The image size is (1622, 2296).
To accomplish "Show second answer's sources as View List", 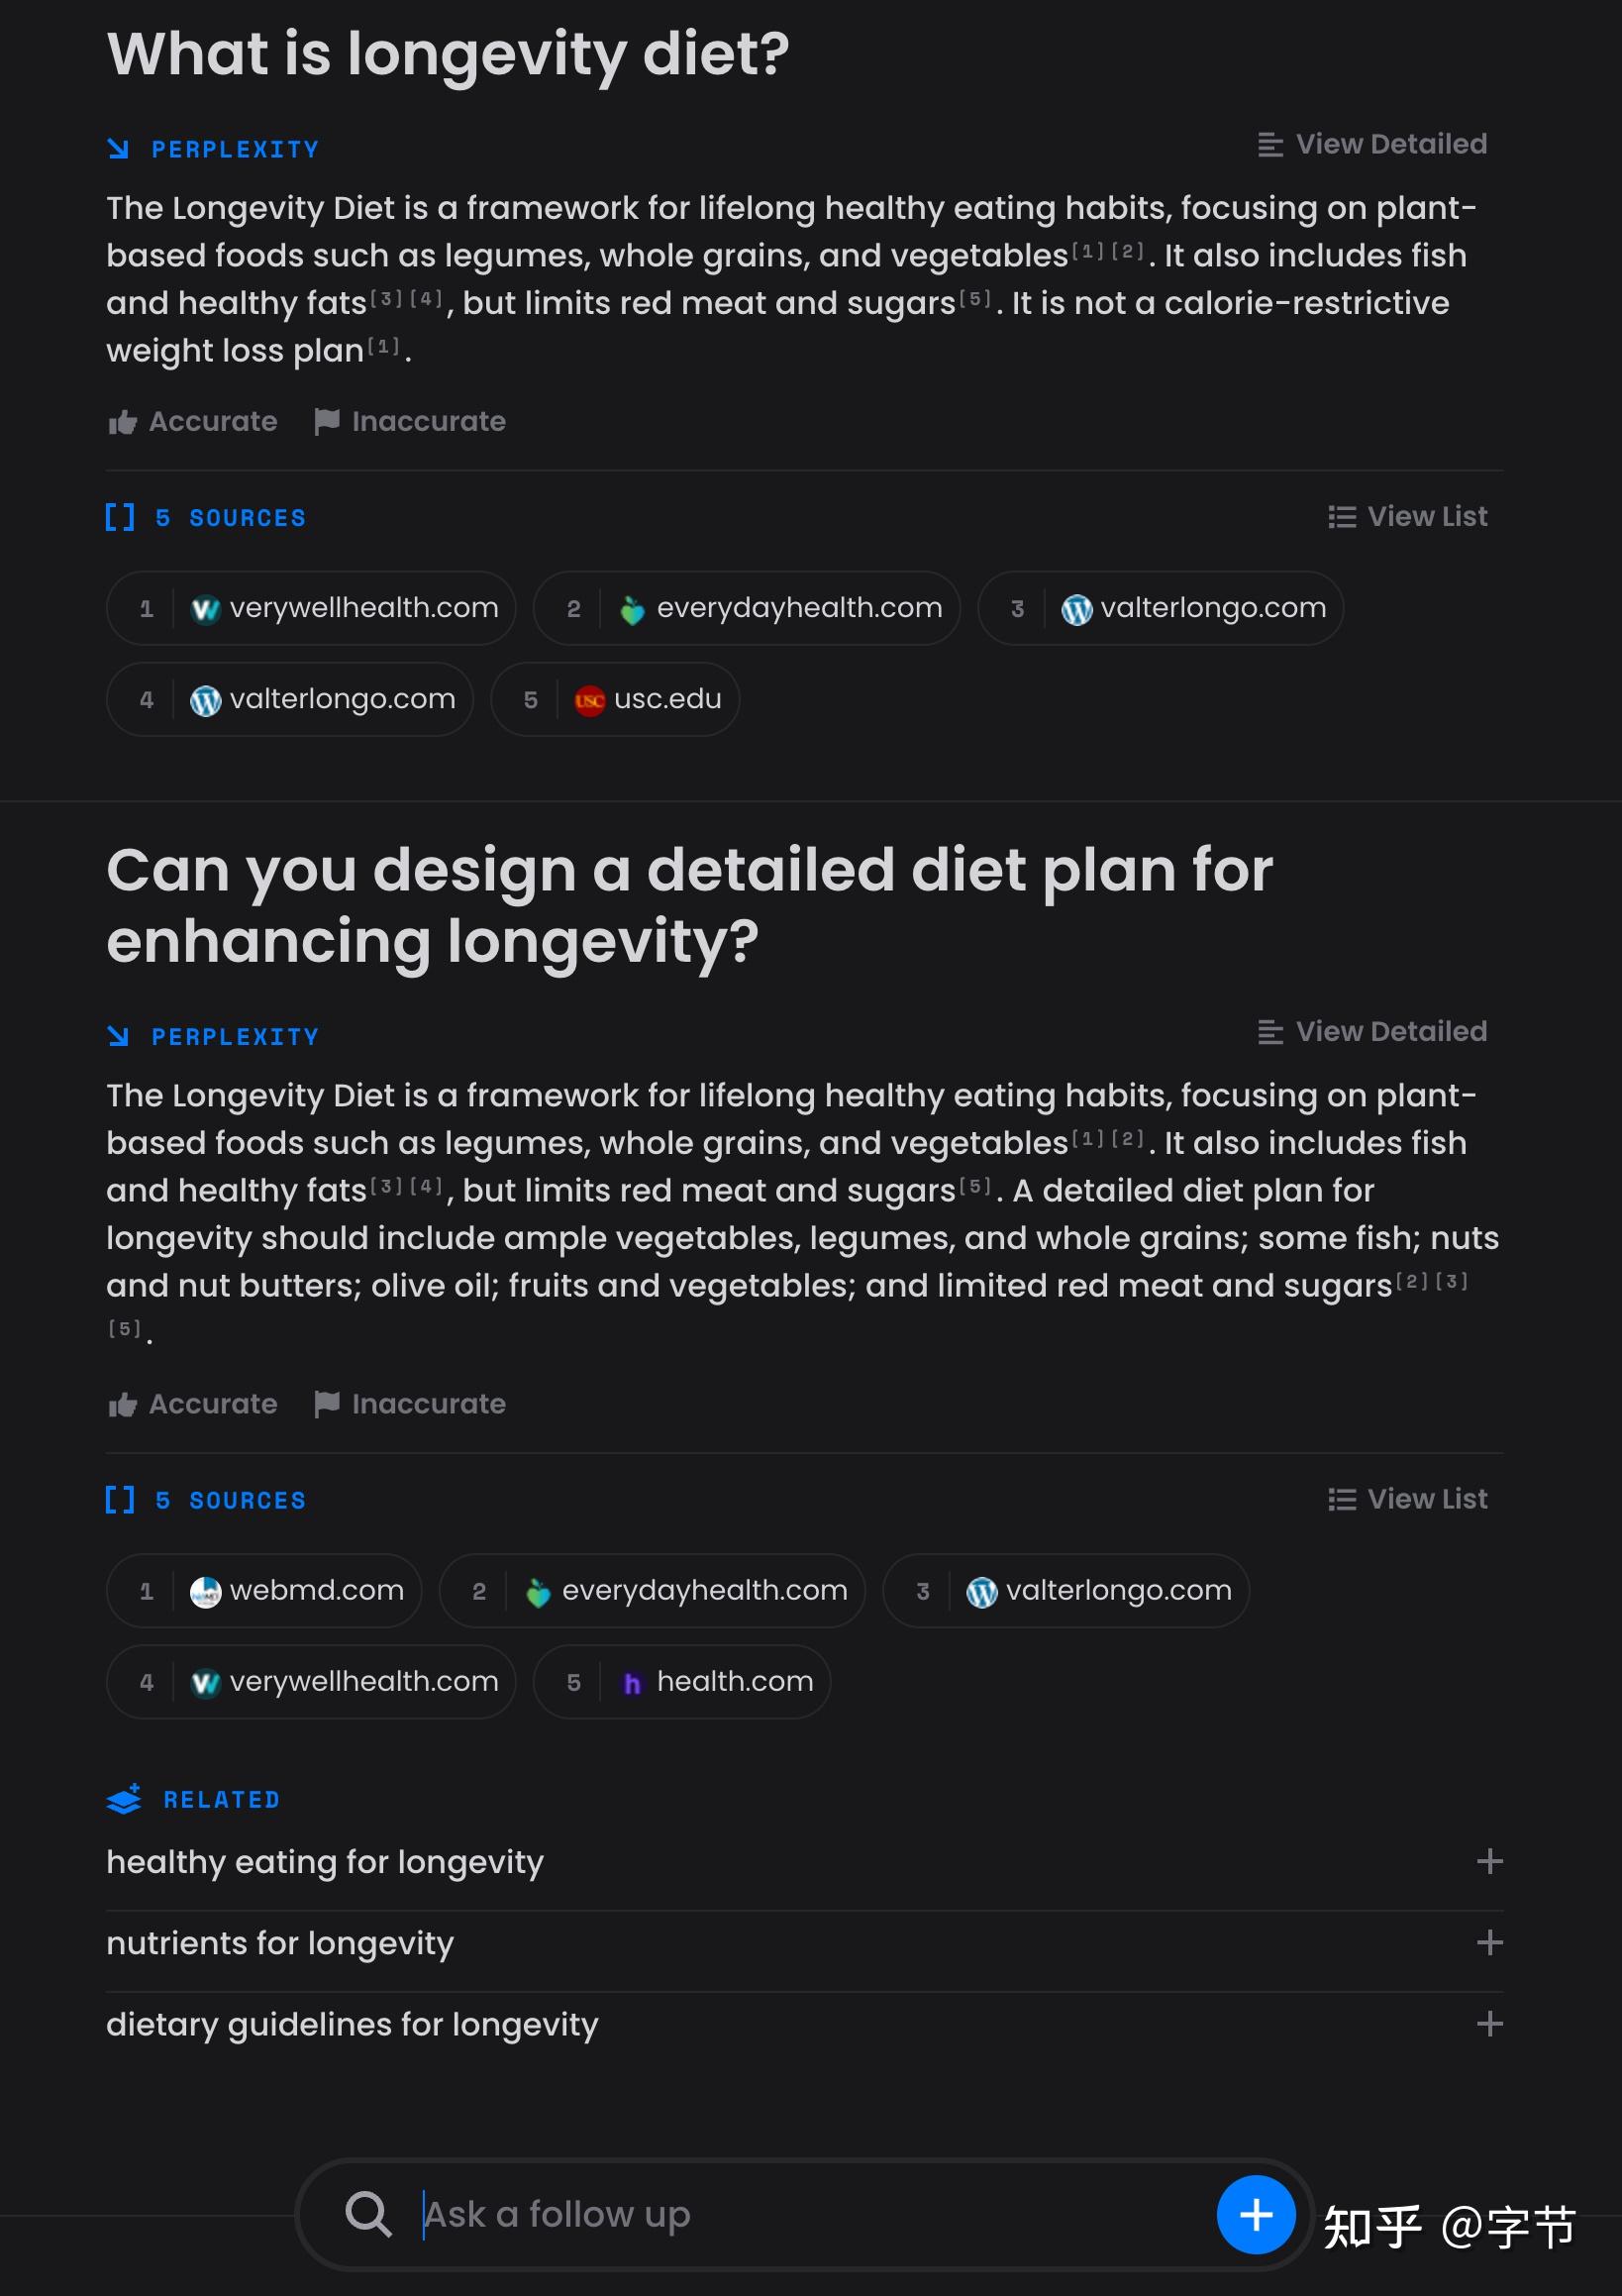I will tap(1407, 1499).
